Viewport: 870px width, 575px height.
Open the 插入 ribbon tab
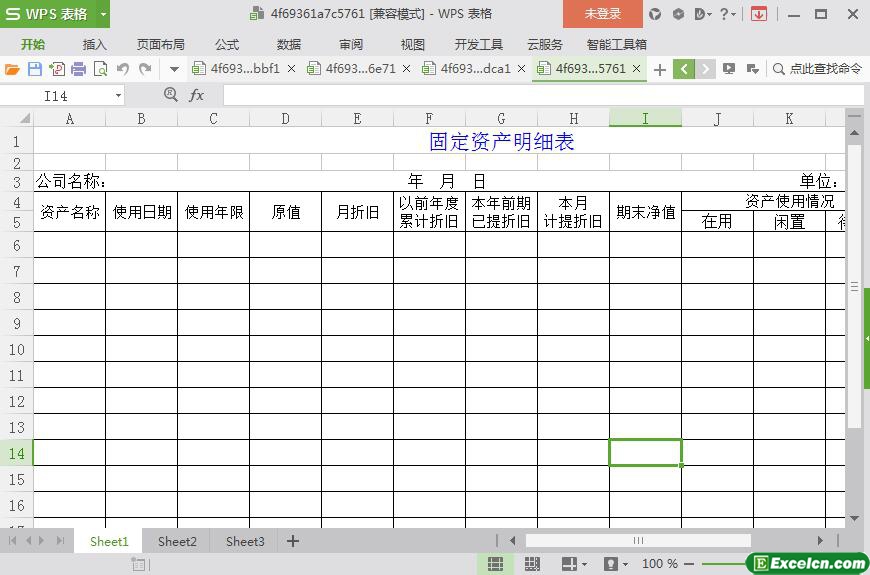[94, 44]
